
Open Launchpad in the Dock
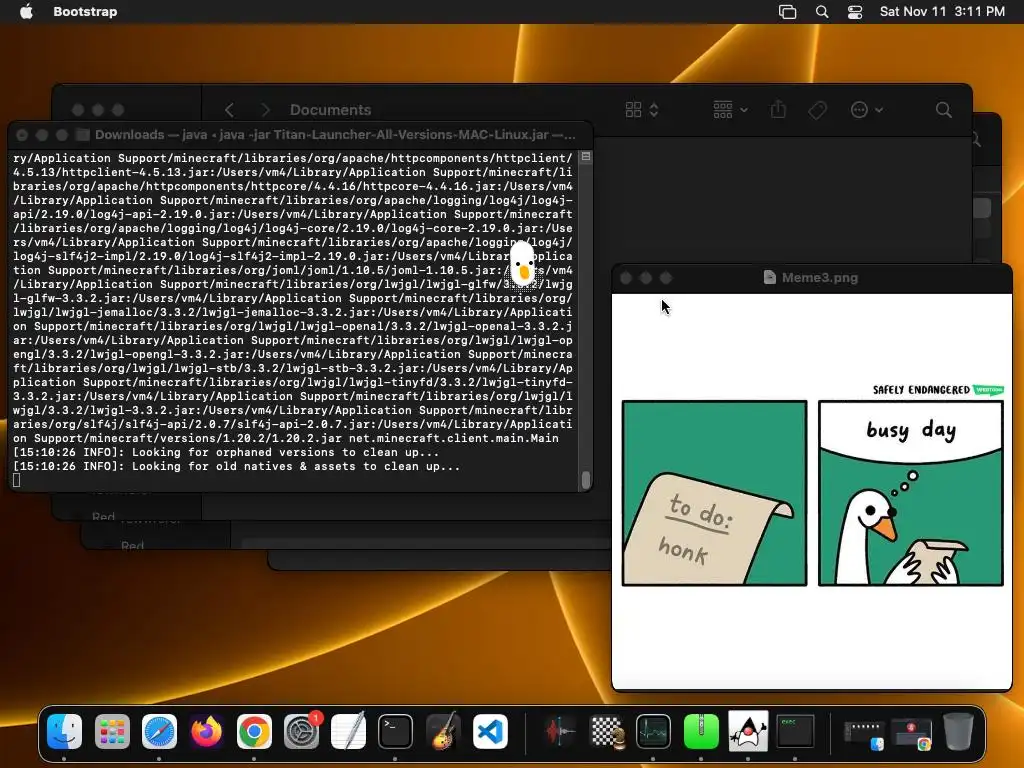[112, 731]
